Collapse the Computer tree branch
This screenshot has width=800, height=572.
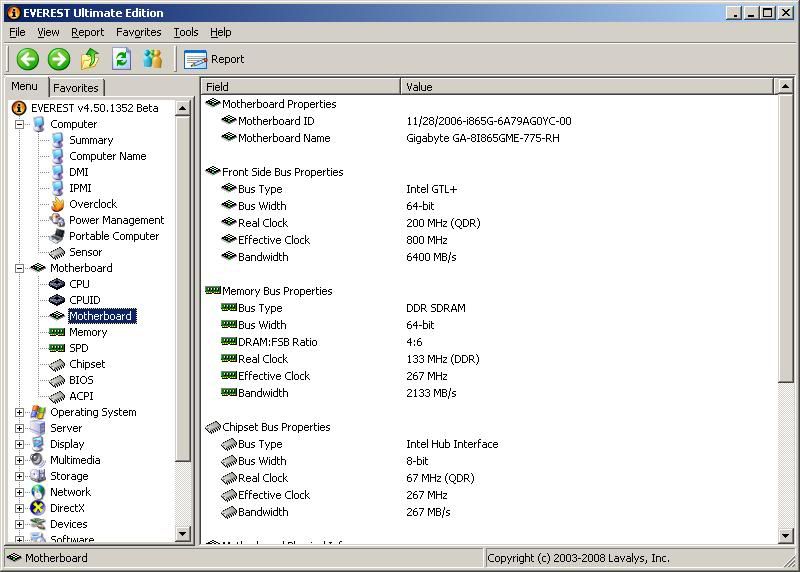point(19,124)
